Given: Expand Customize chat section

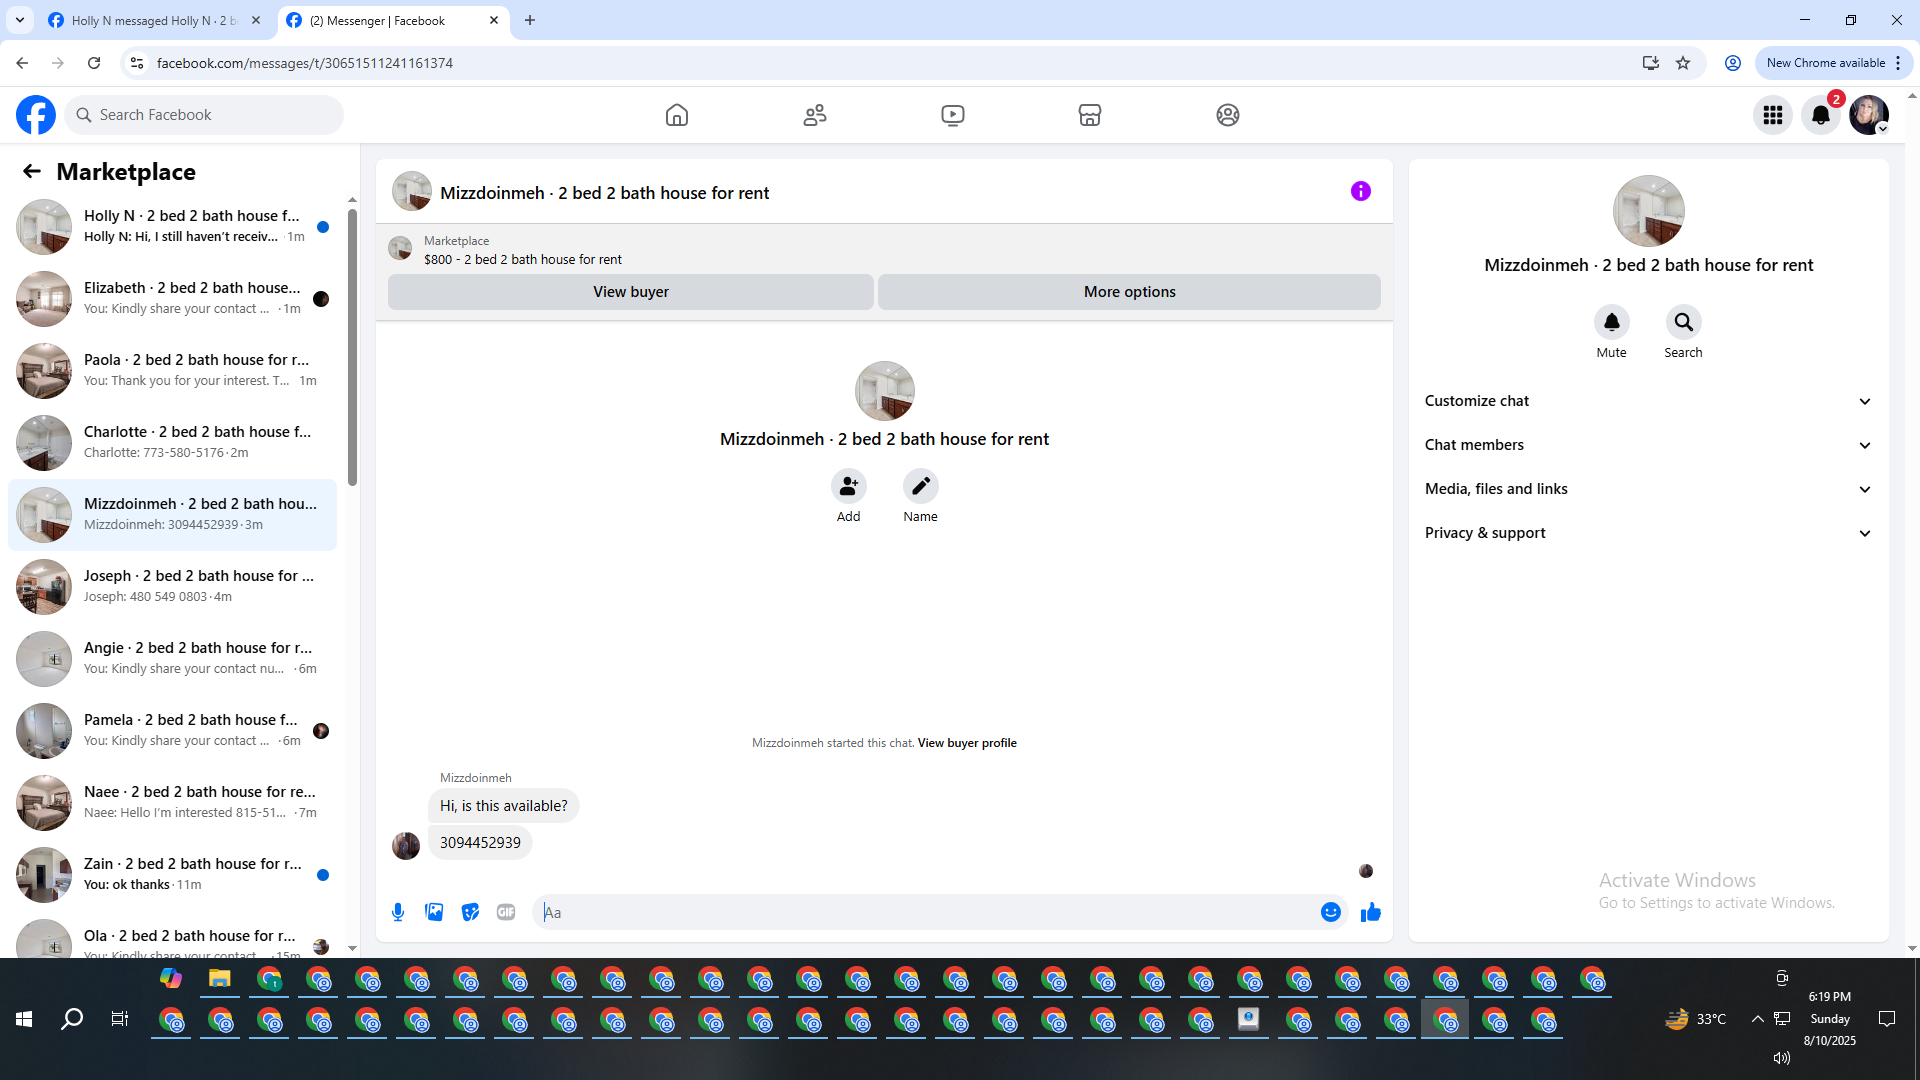Looking at the screenshot, I should tap(1647, 401).
